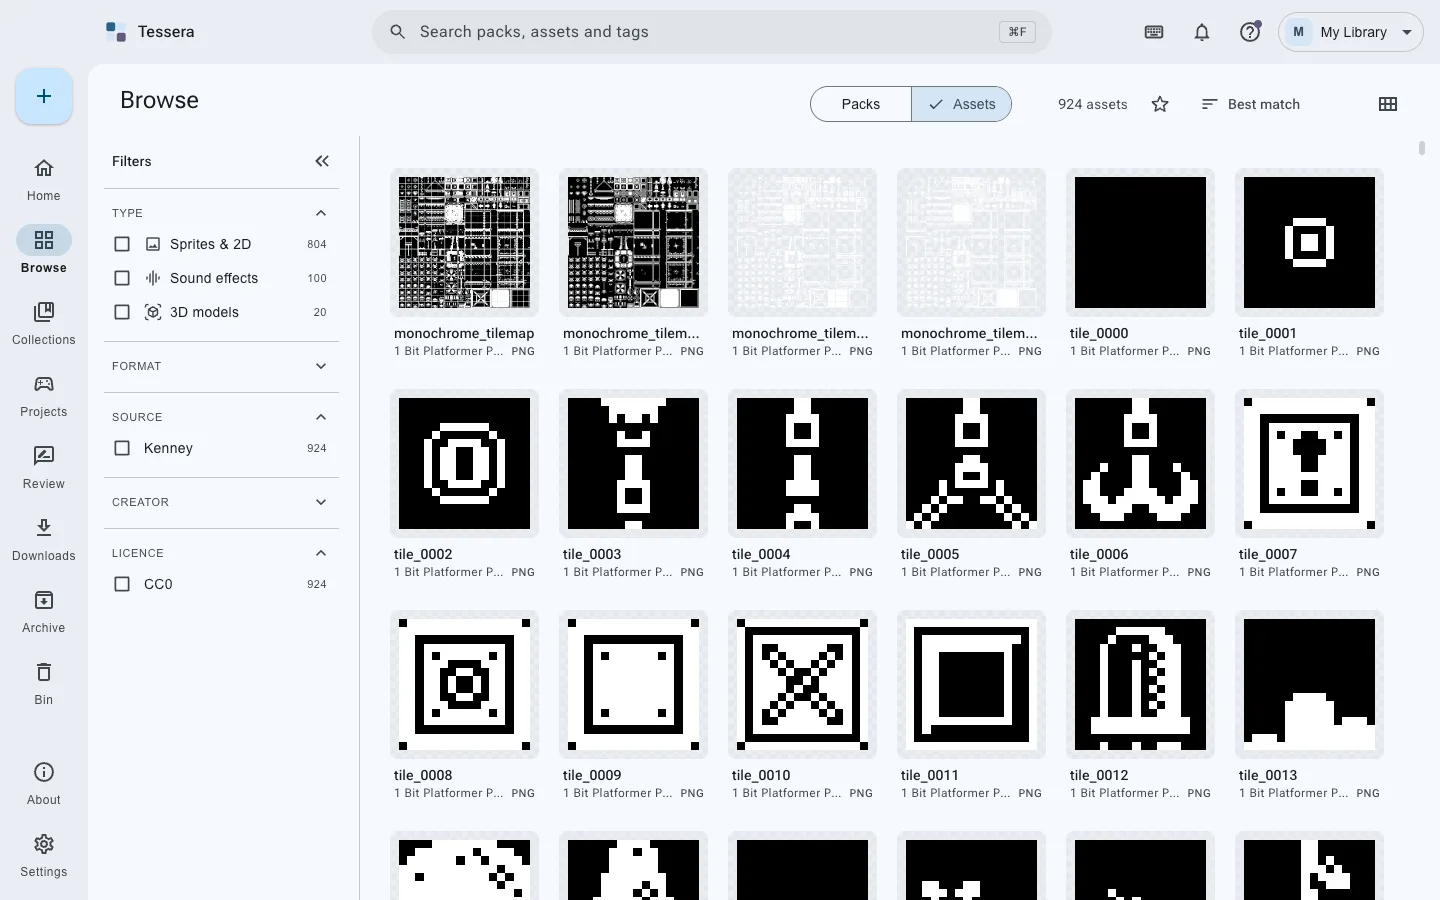Image resolution: width=1440 pixels, height=900 pixels.
Task: Expand the FORMAT filter section
Action: (321, 366)
